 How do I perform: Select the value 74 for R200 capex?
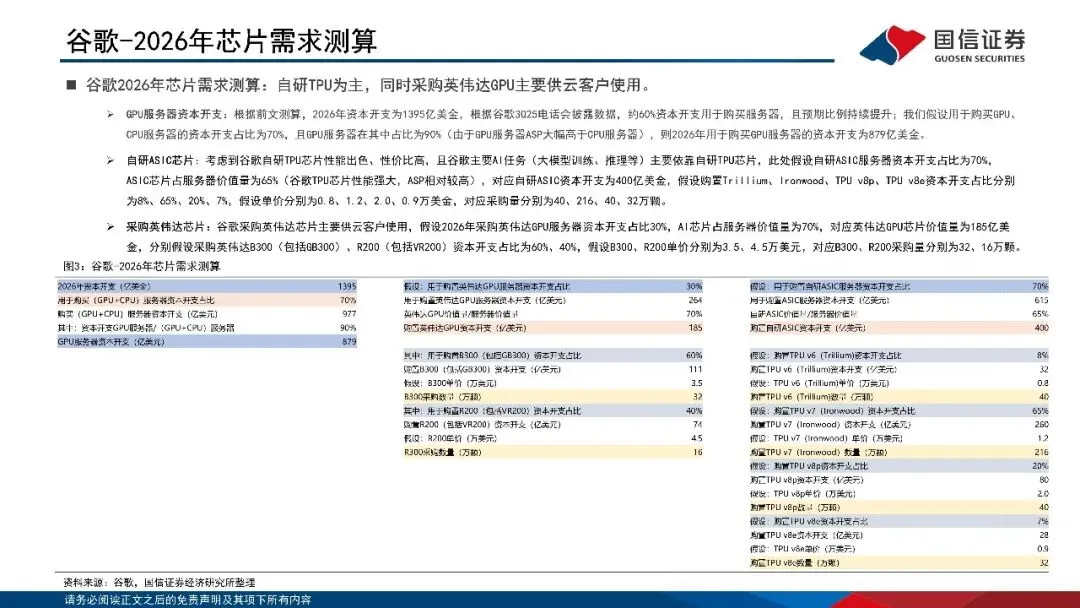pyautogui.click(x=698, y=424)
